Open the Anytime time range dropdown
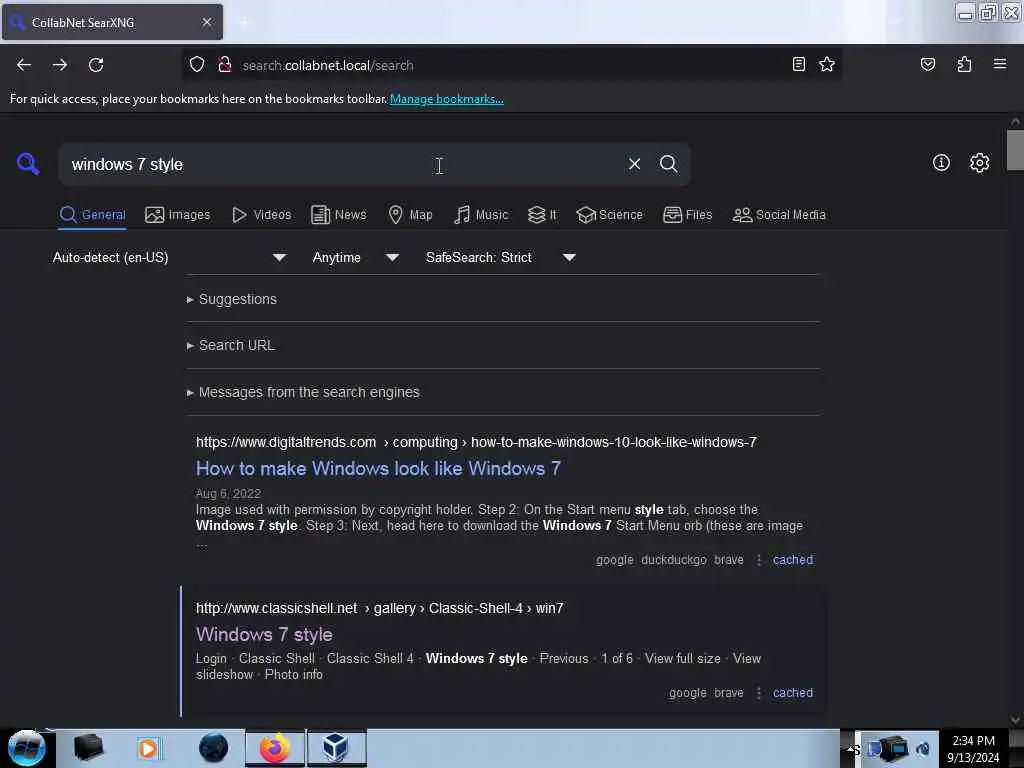 coord(355,257)
